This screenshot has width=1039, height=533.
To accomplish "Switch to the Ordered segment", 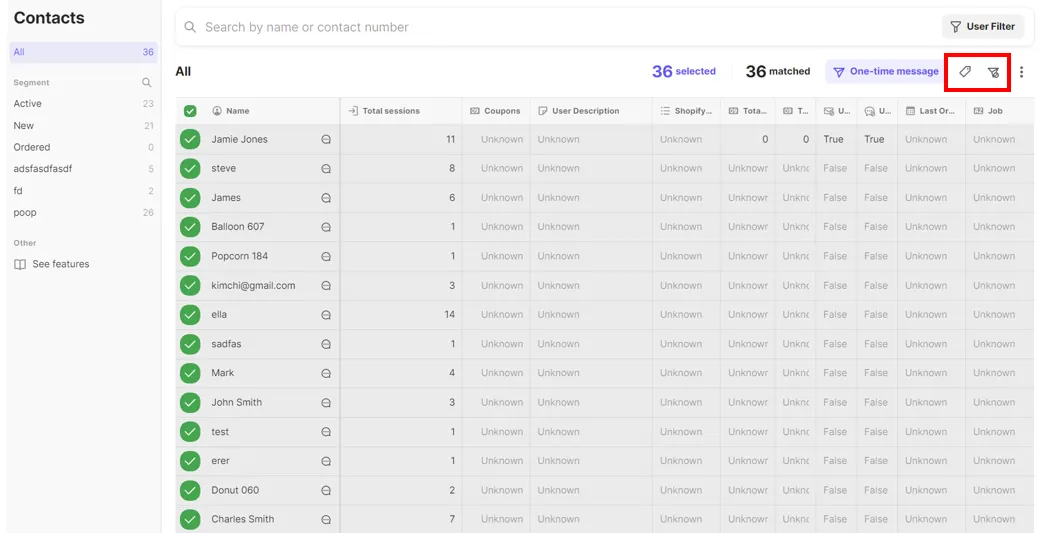I will (x=32, y=147).
